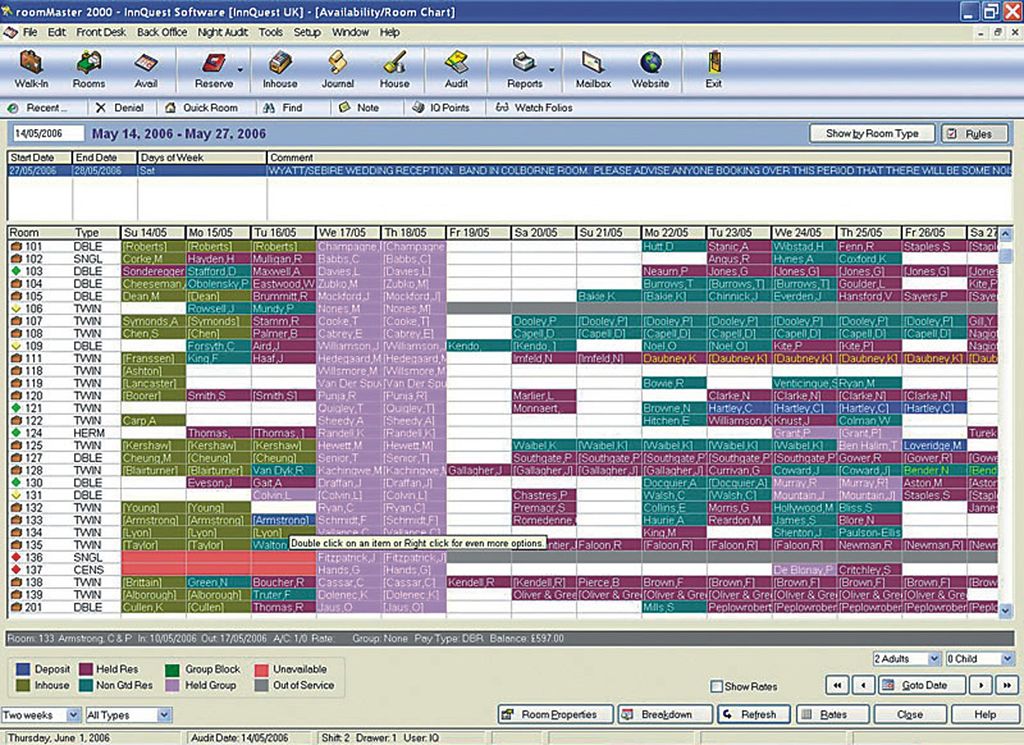Toggle the Rules checkbox button
1024x745 pixels.
[x=976, y=133]
